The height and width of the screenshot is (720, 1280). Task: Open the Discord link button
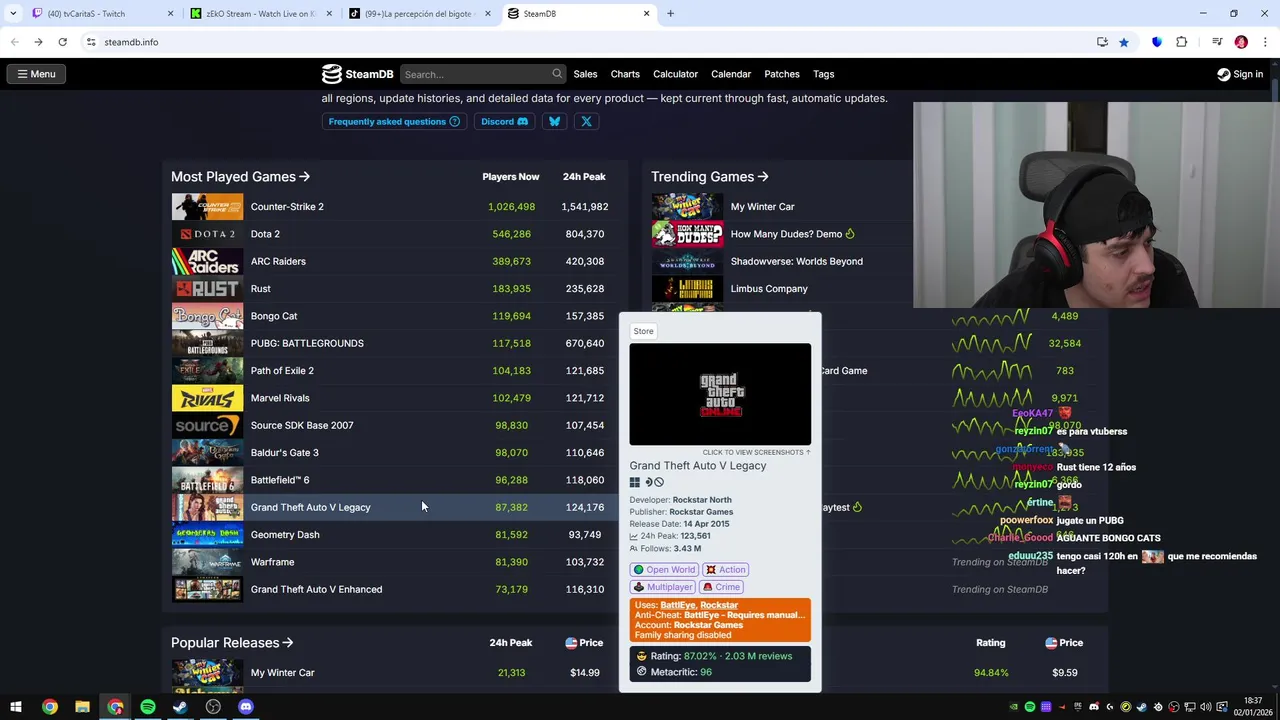coord(504,121)
